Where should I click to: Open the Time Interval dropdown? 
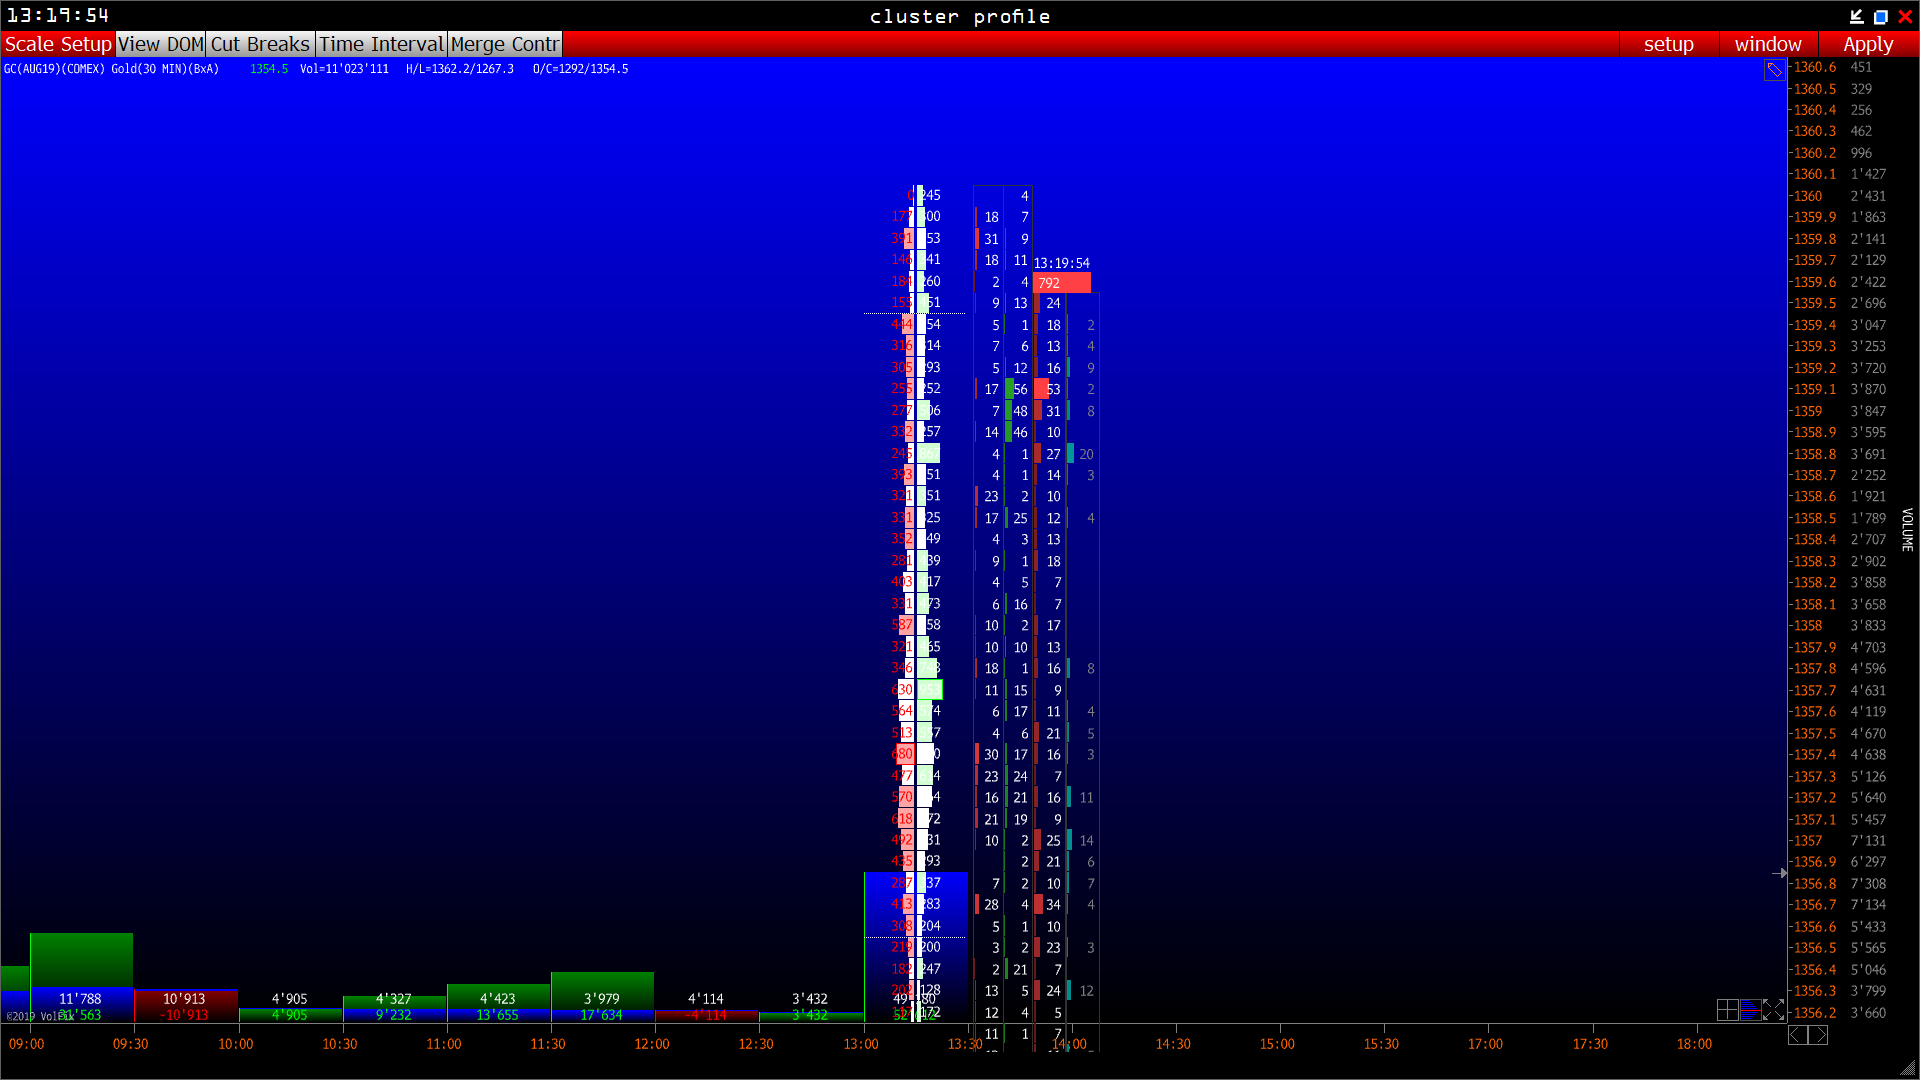[x=381, y=44]
